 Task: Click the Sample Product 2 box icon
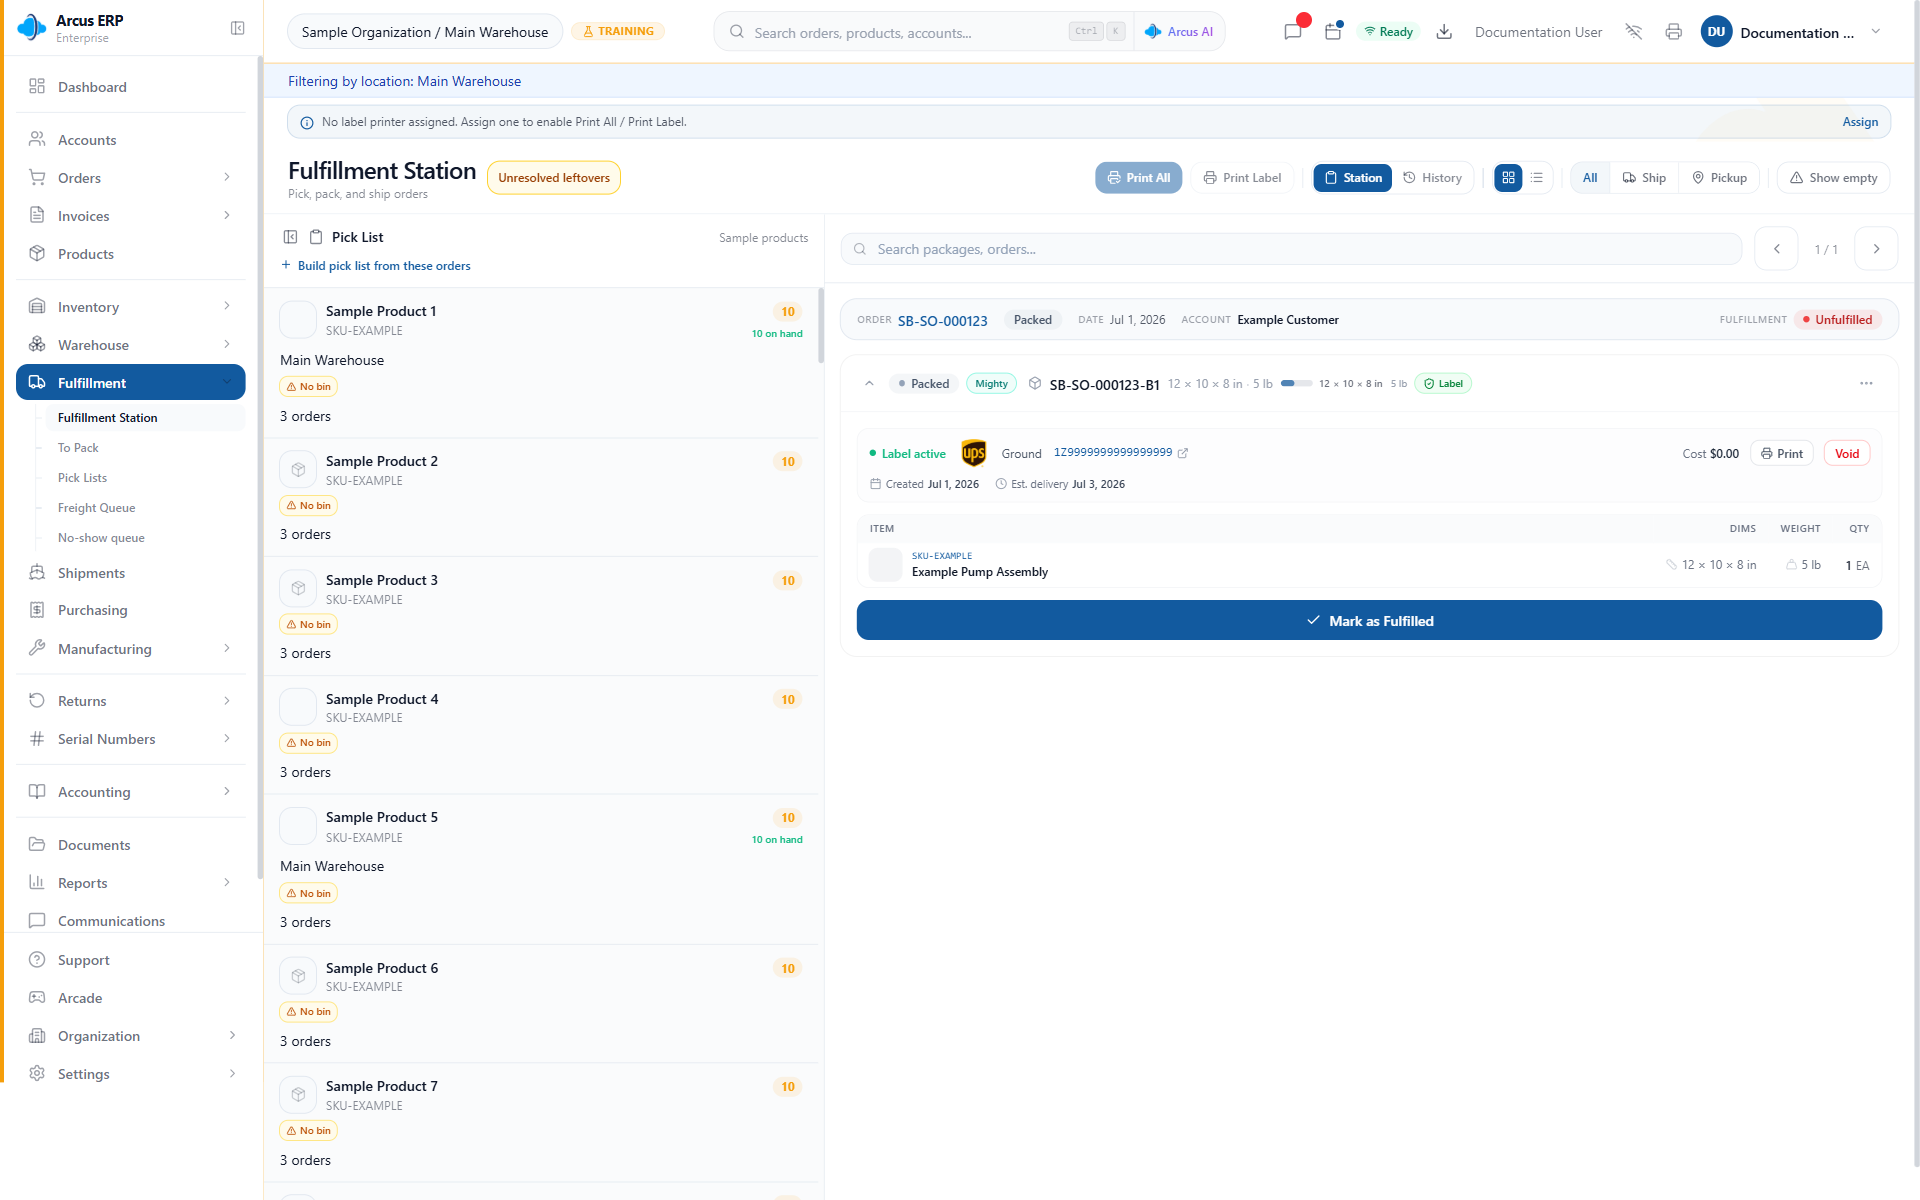(x=298, y=470)
